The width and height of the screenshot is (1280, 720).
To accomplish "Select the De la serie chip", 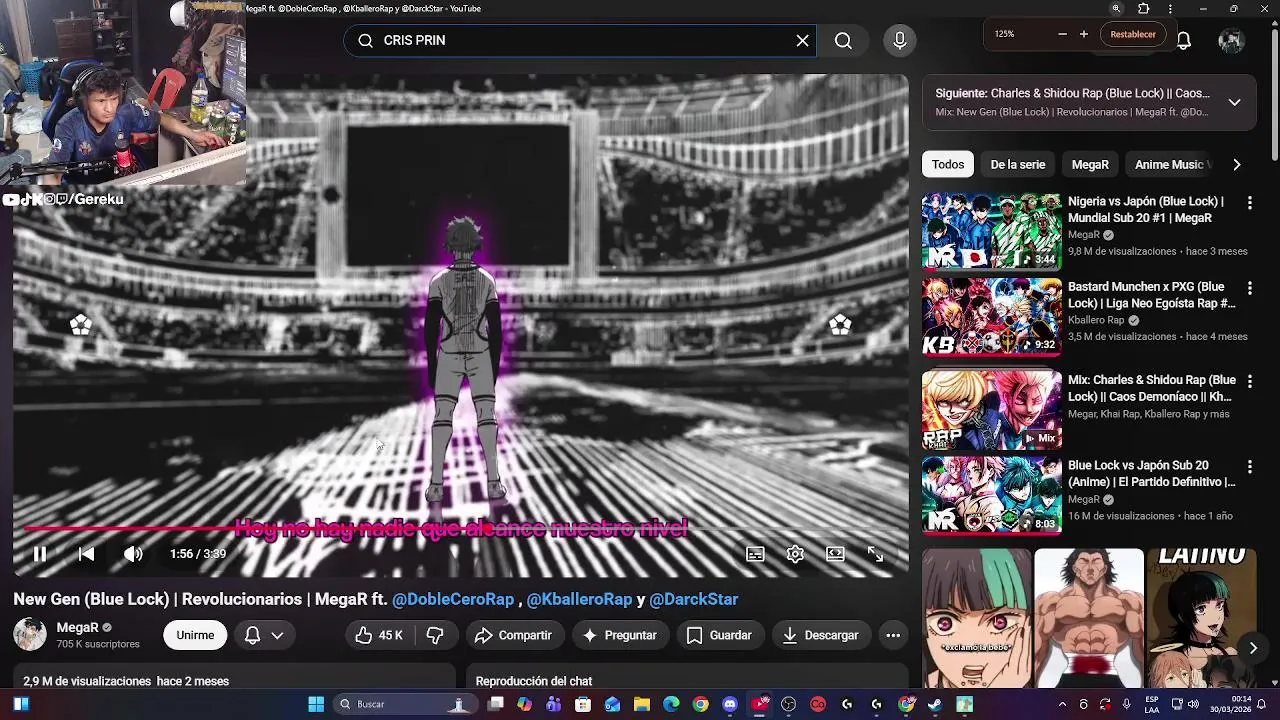I will [x=1018, y=164].
